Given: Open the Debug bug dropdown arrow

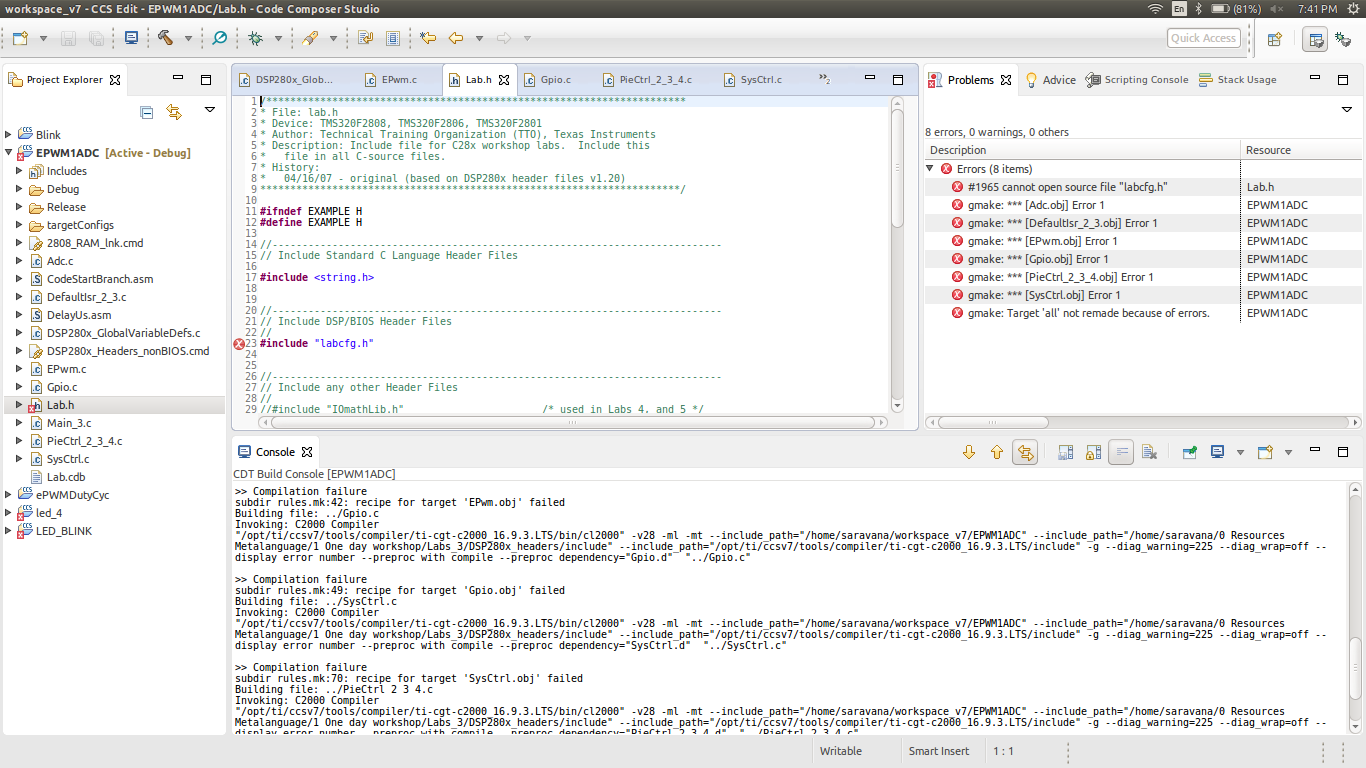Looking at the screenshot, I should point(278,38).
